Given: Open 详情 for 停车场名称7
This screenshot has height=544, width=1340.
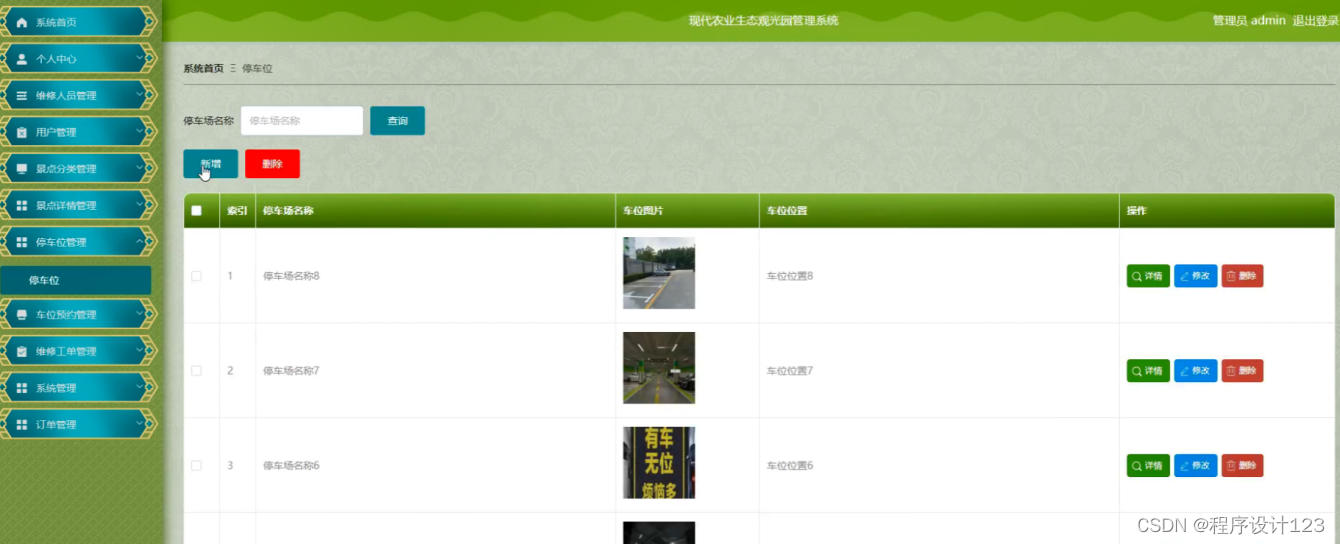Looking at the screenshot, I should (x=1148, y=371).
